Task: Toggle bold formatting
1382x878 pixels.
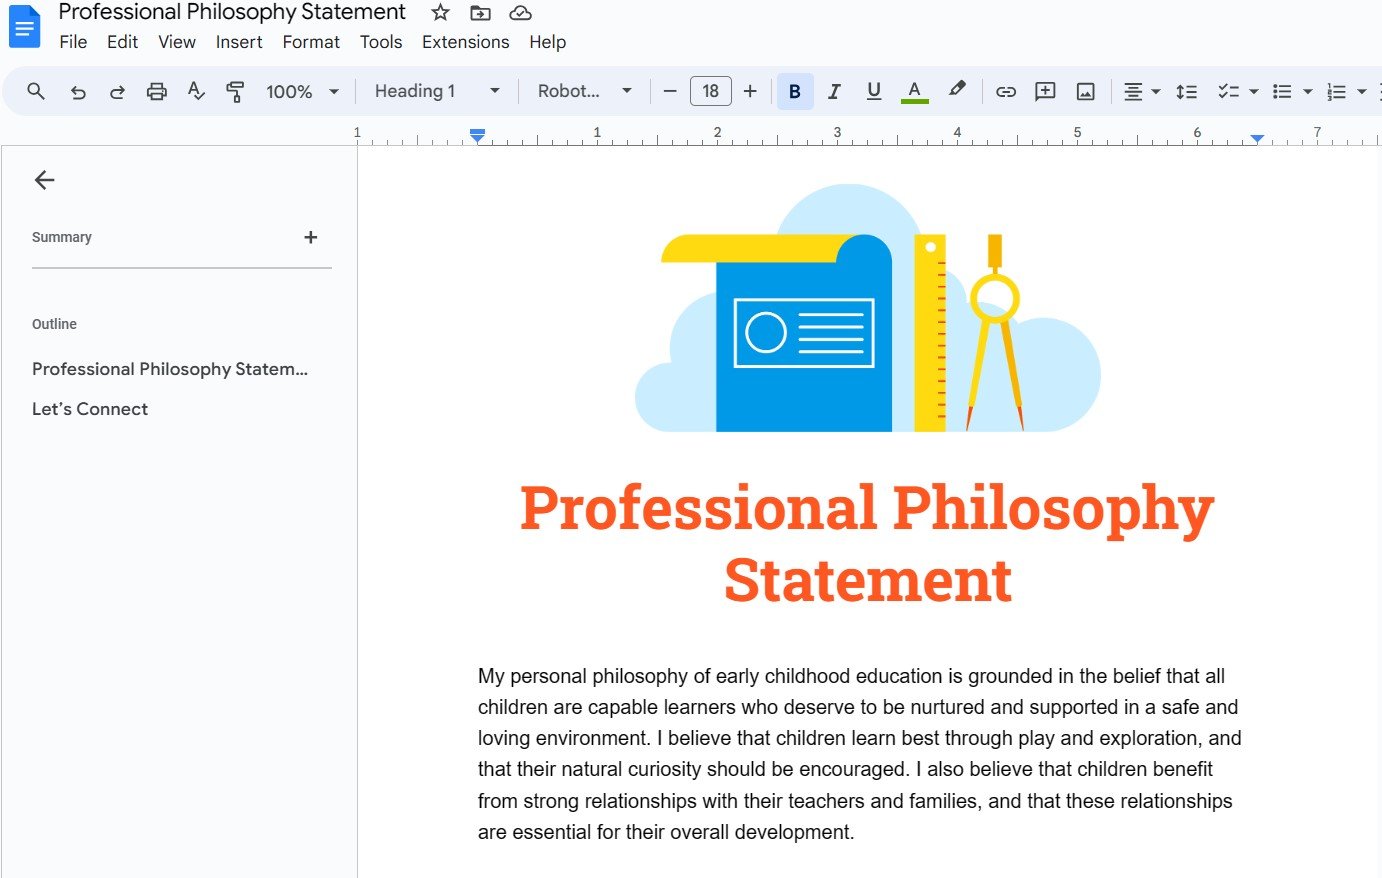Action: coord(794,91)
